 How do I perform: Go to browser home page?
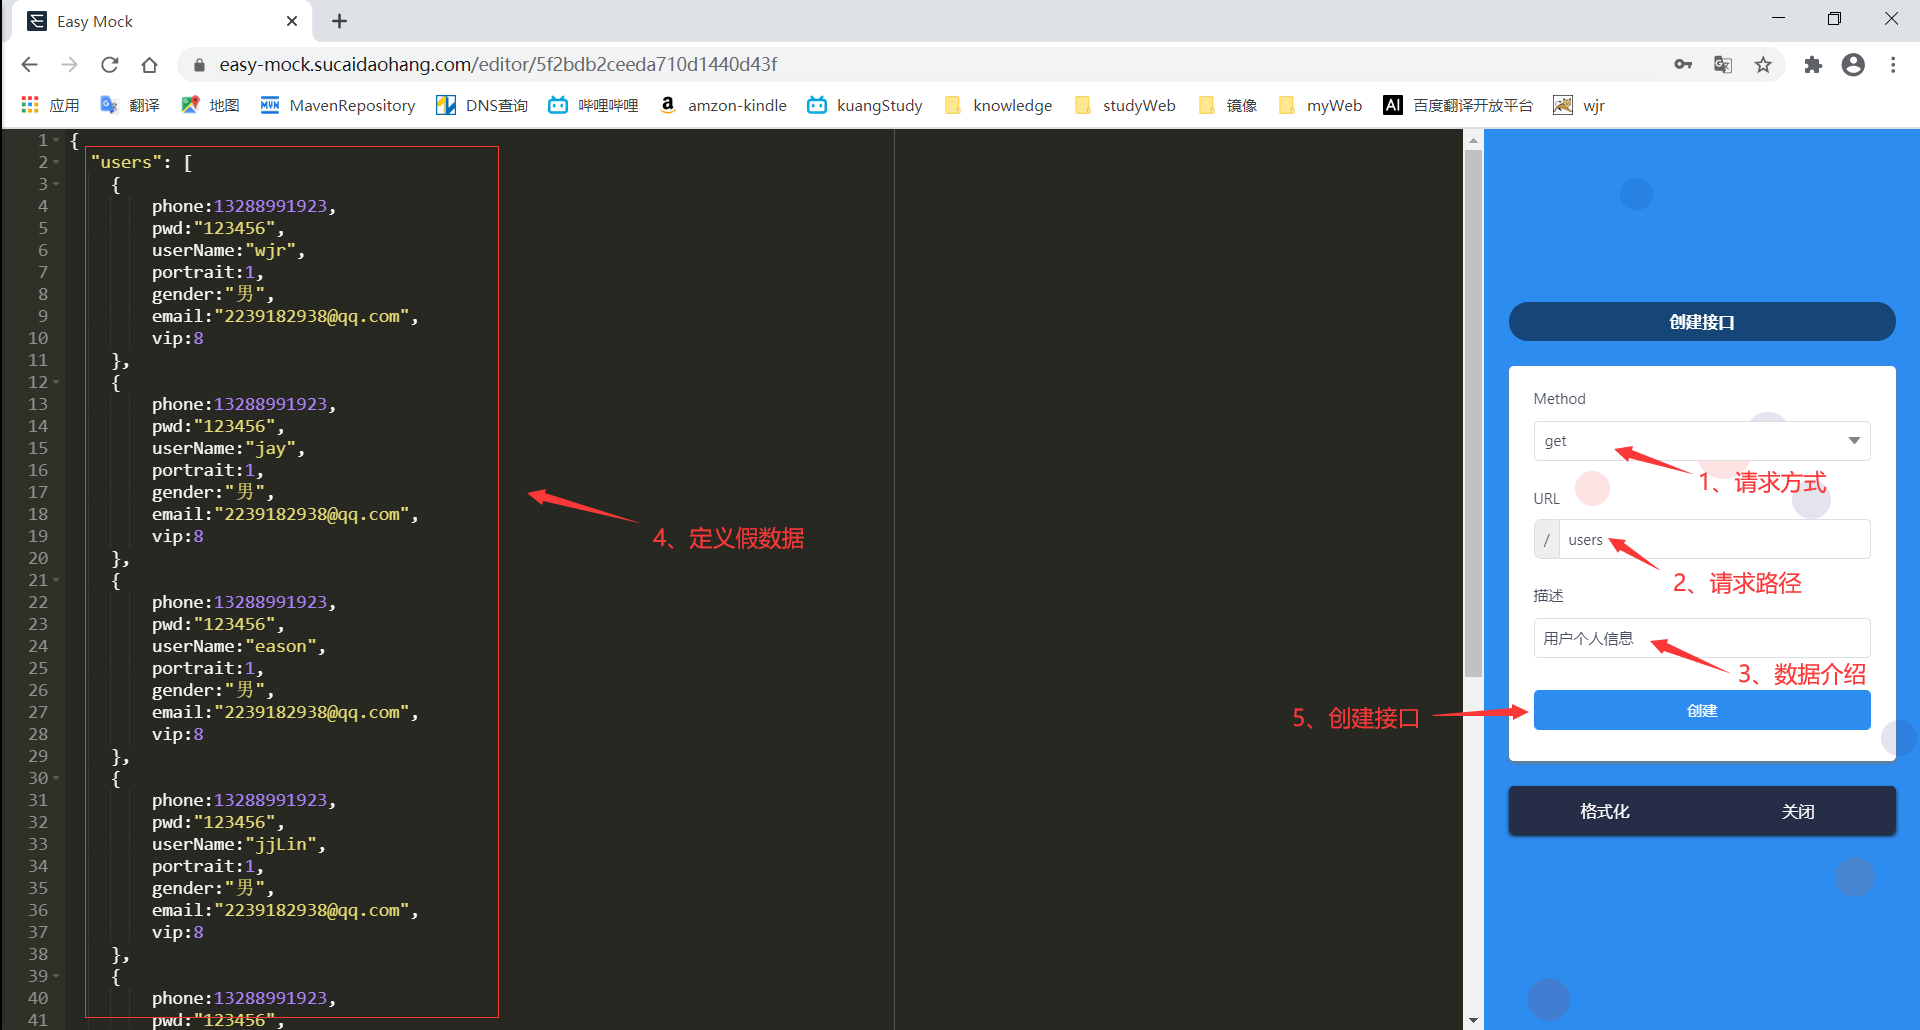pyautogui.click(x=149, y=65)
